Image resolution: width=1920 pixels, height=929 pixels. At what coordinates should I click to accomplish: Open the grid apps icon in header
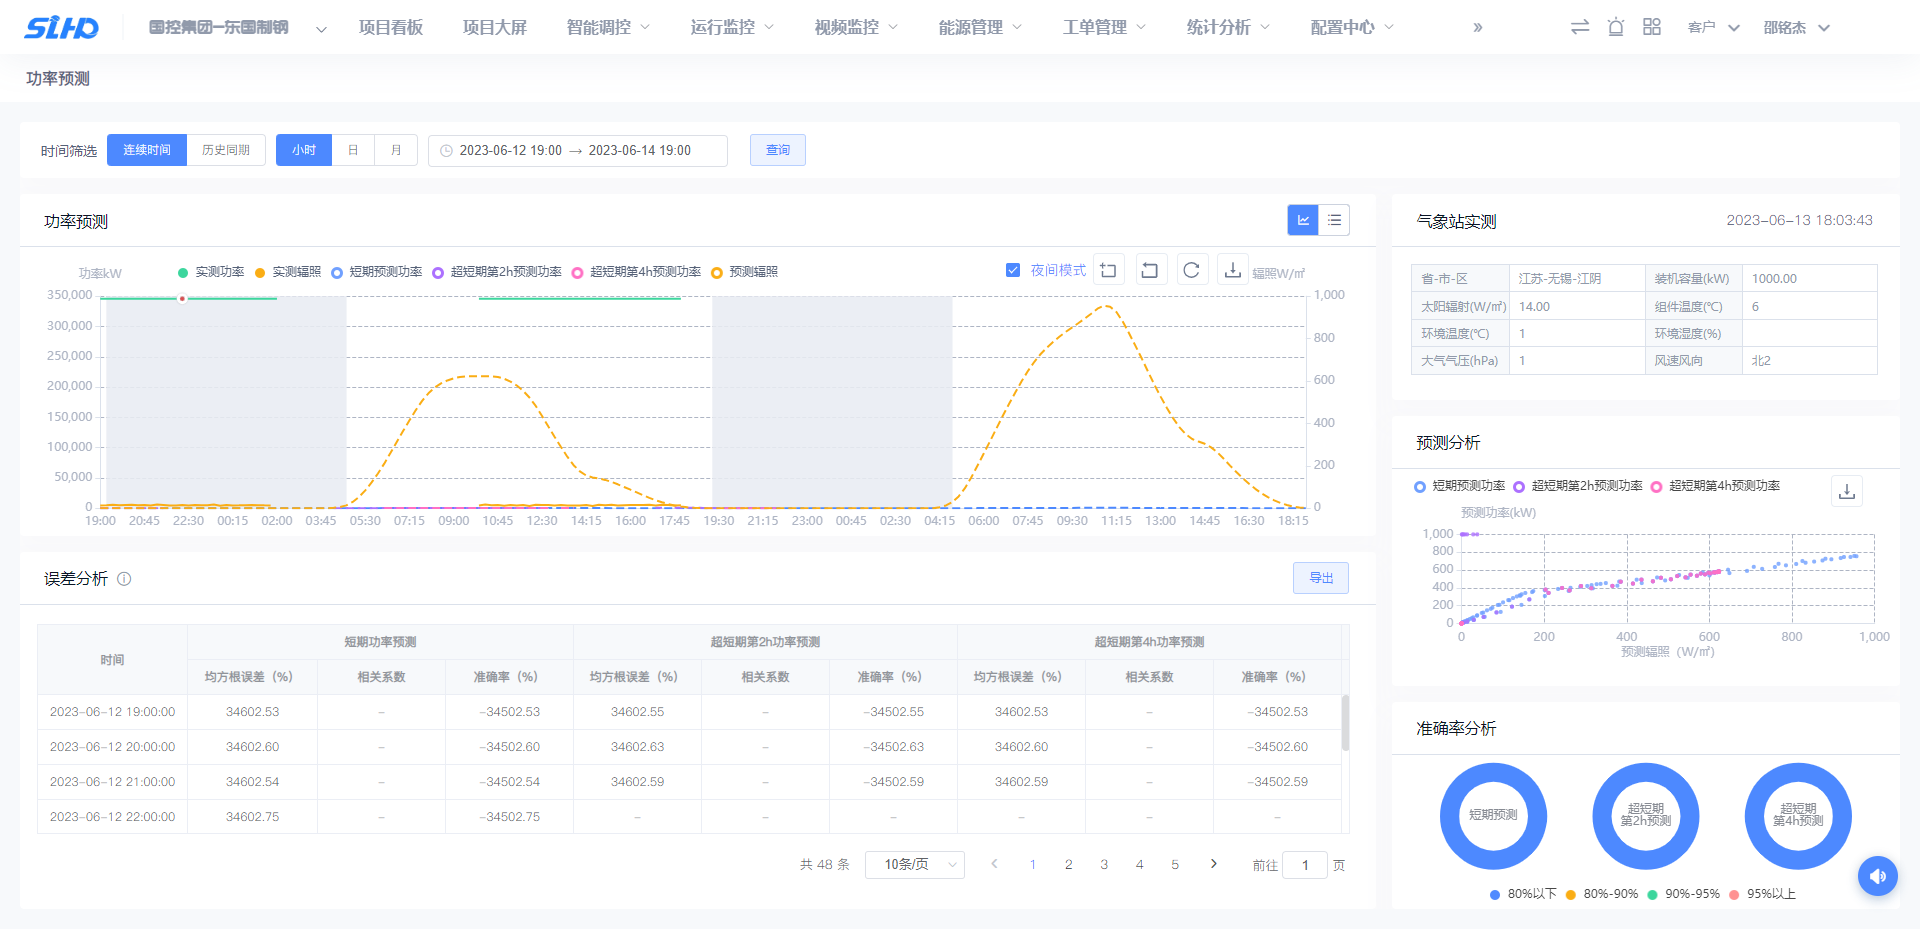1652,27
